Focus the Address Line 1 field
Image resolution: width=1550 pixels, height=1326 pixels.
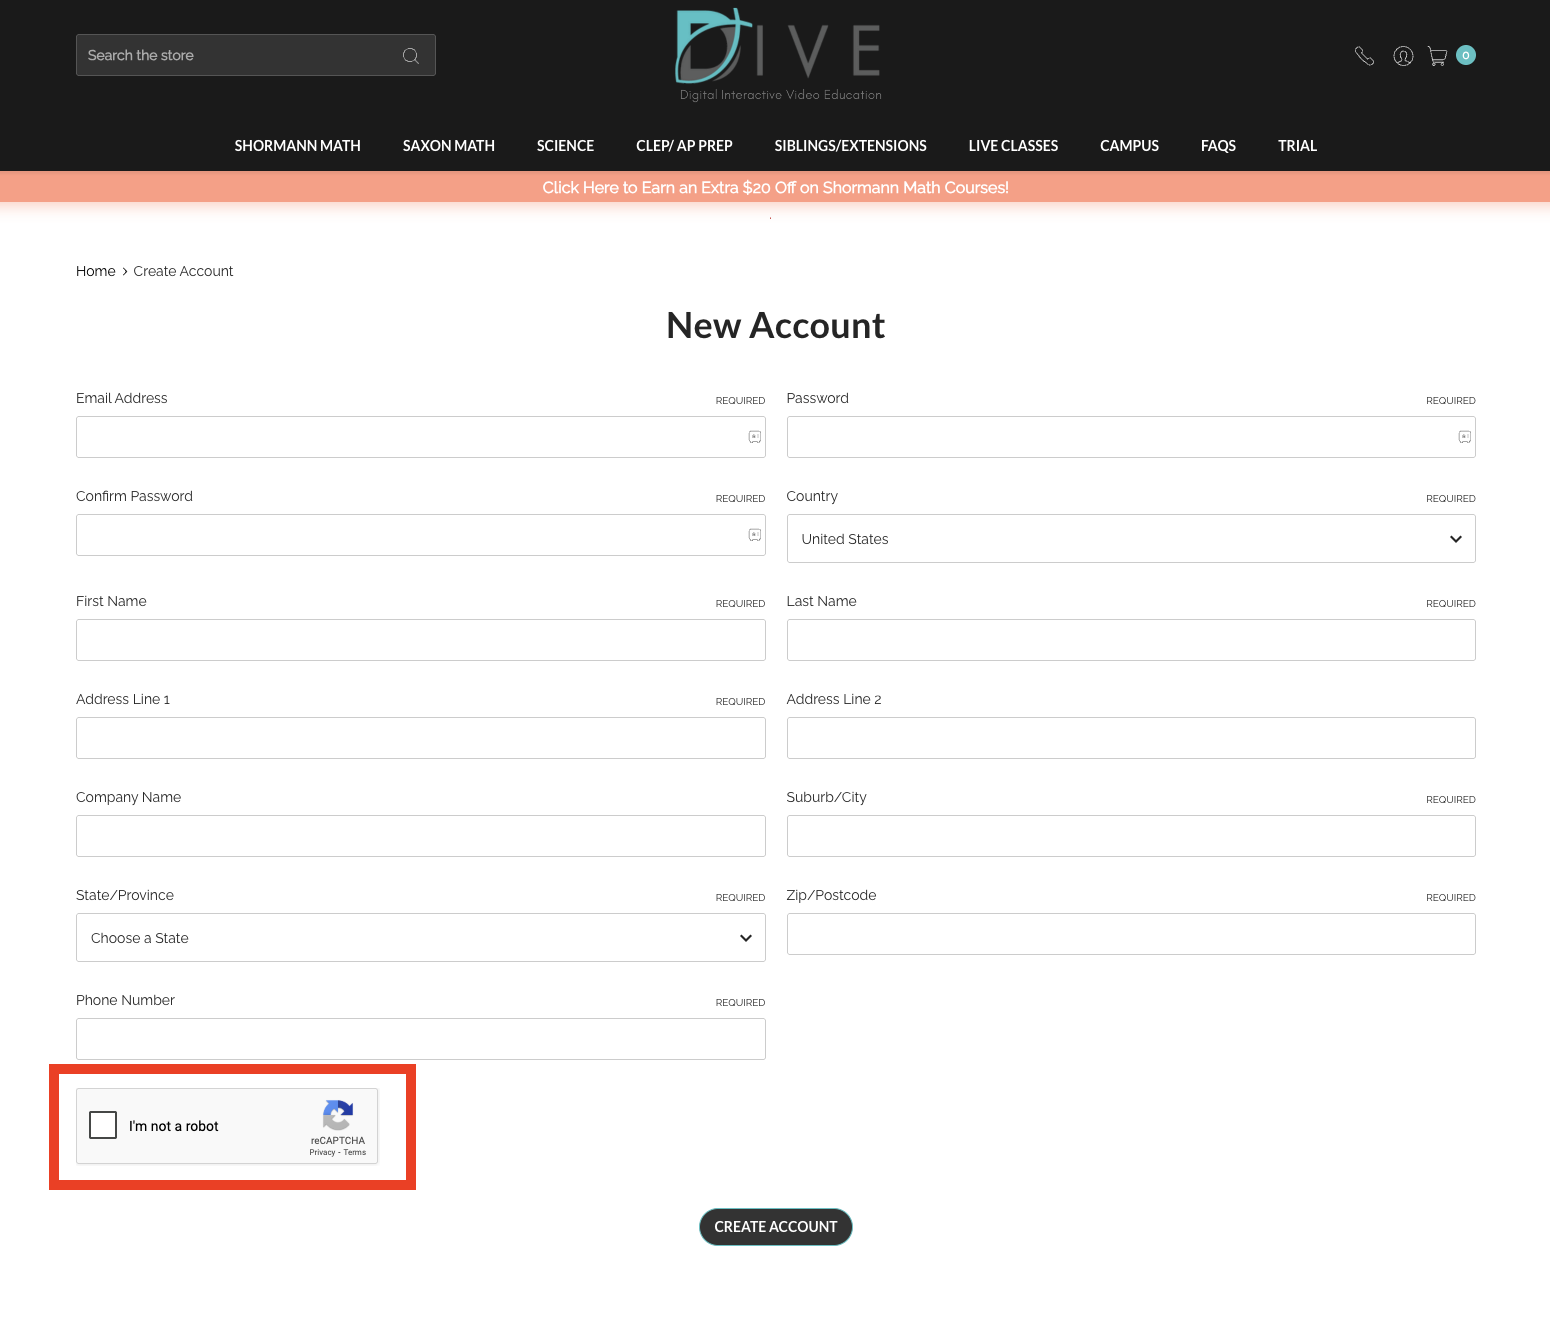(421, 738)
